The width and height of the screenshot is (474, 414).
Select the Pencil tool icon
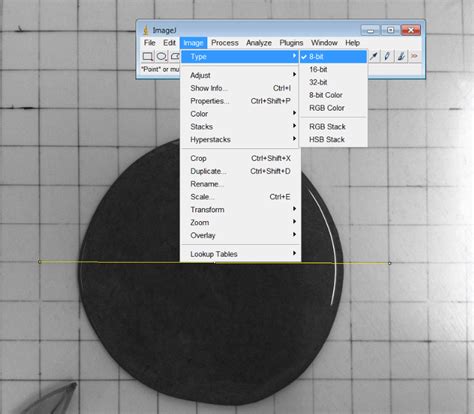point(387,56)
